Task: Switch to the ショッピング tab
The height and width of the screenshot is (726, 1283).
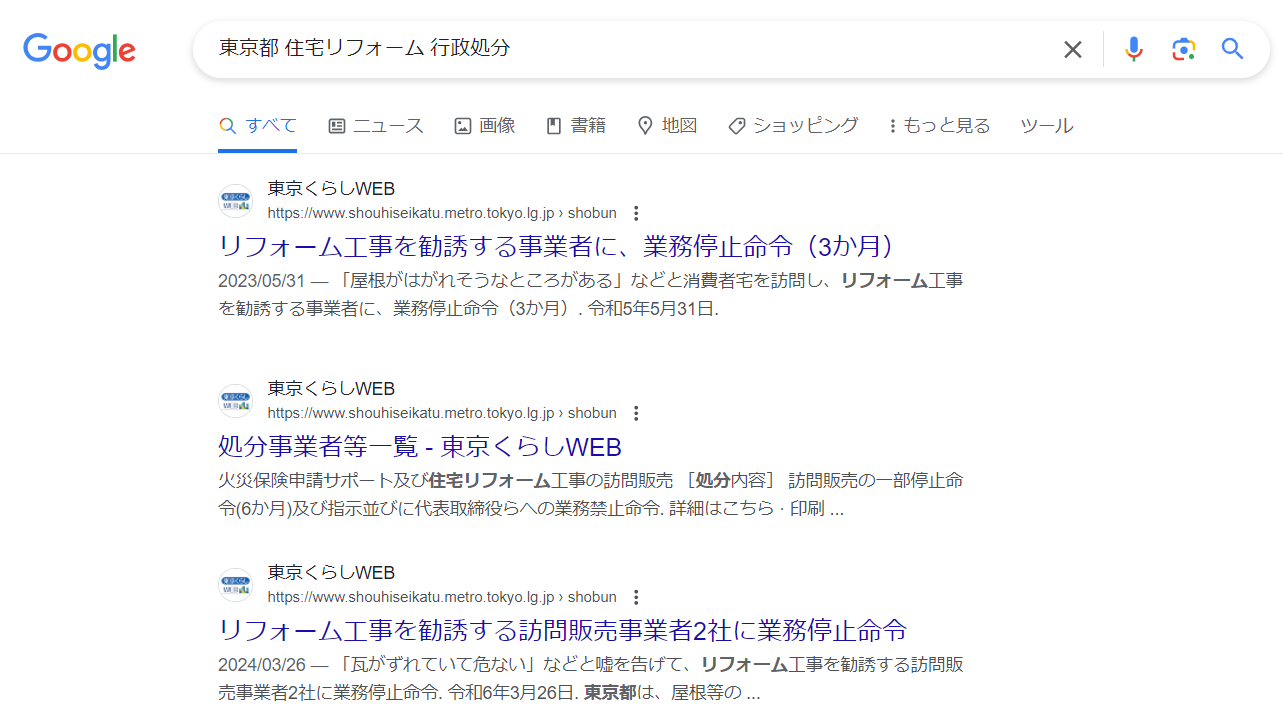Action: (x=793, y=126)
